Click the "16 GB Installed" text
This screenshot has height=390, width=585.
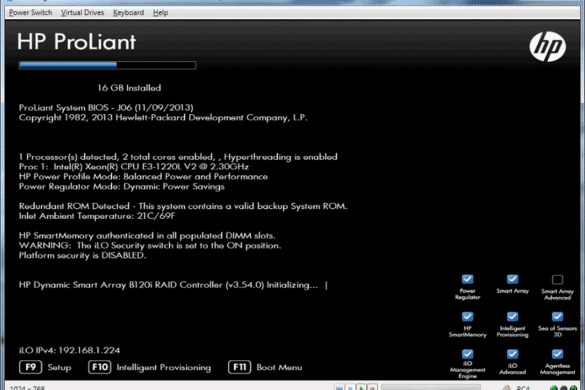point(129,88)
